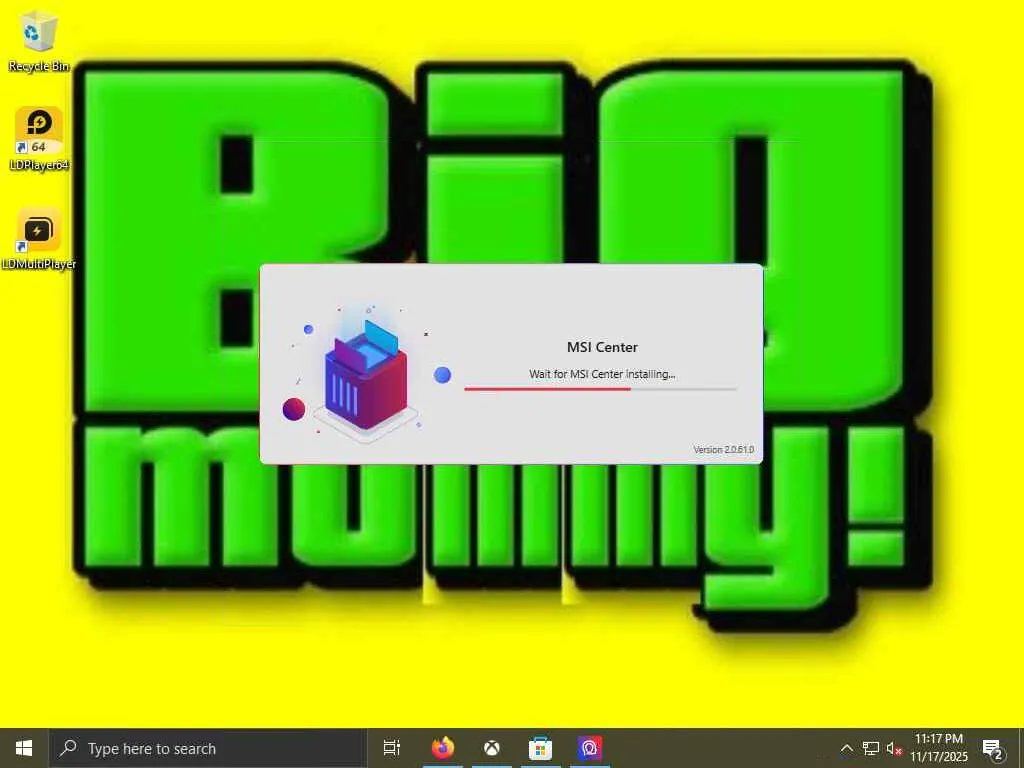
Task: Open Microsoft Store from taskbar
Action: tap(540, 748)
